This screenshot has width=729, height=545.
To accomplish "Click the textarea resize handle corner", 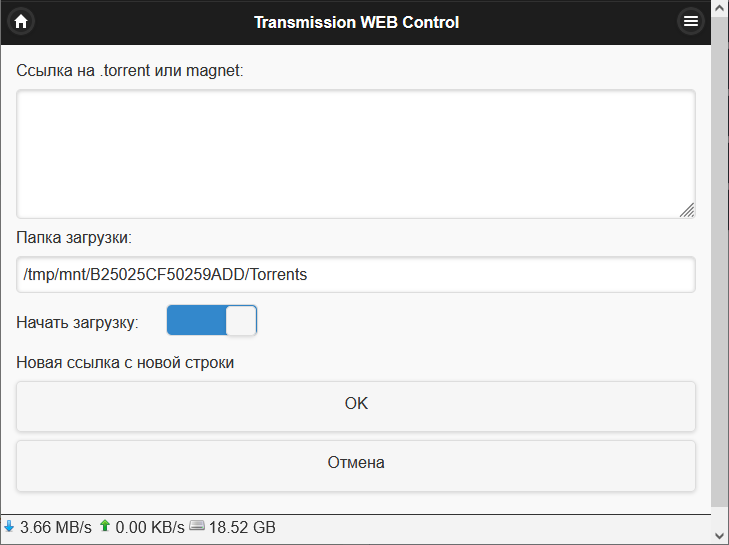I will 687,210.
